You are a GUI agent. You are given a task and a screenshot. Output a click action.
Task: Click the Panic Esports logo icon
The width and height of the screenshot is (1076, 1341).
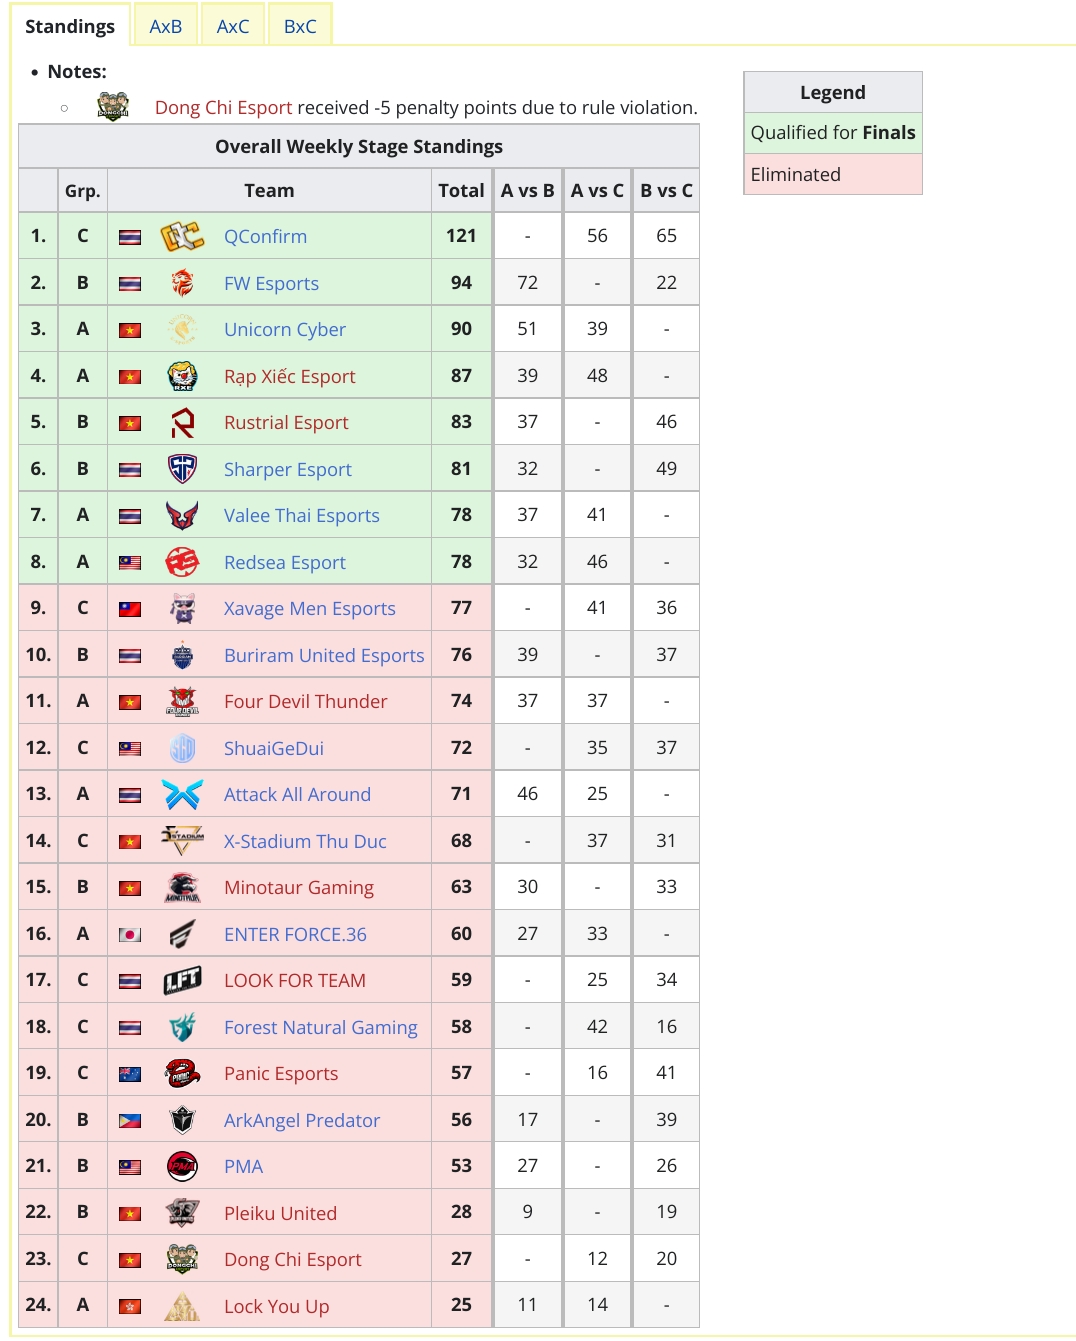point(182,1074)
